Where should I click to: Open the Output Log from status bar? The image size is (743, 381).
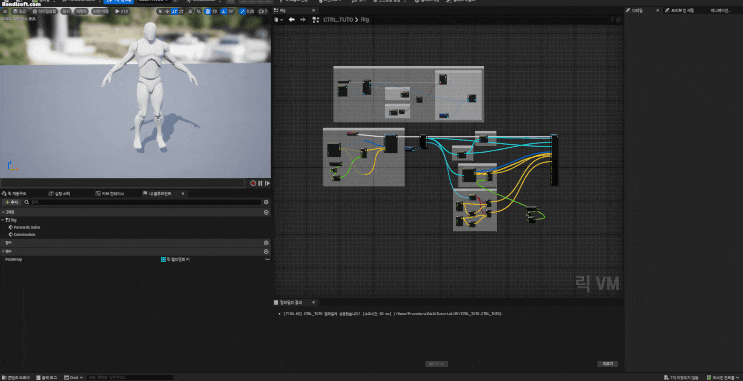46,378
